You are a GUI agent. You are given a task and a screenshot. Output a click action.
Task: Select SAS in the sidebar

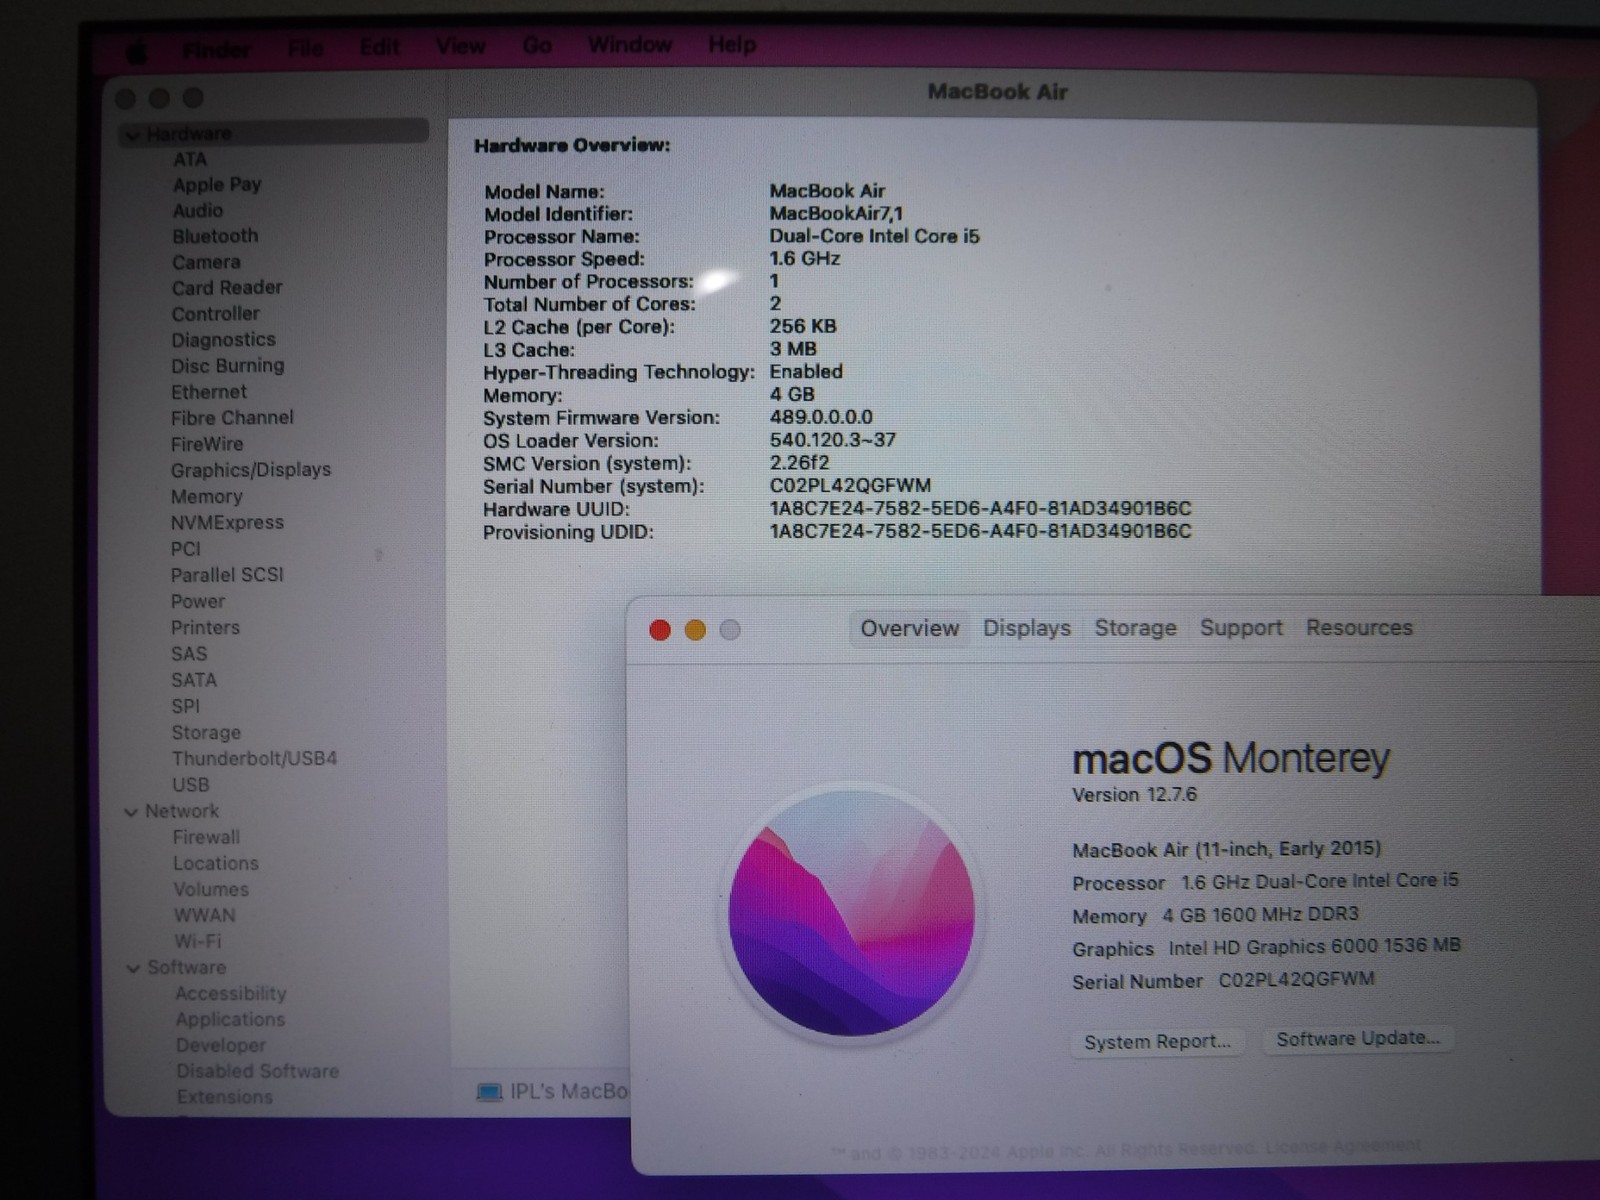coord(189,654)
